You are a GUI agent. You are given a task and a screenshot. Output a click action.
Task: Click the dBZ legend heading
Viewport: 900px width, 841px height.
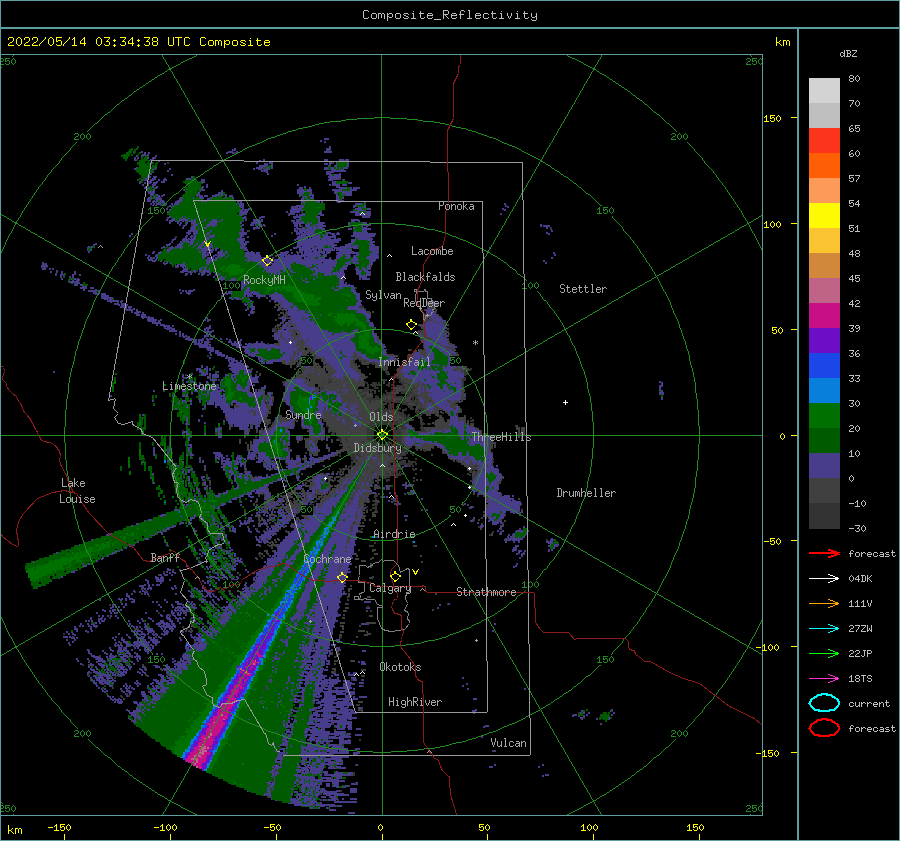click(x=848, y=53)
